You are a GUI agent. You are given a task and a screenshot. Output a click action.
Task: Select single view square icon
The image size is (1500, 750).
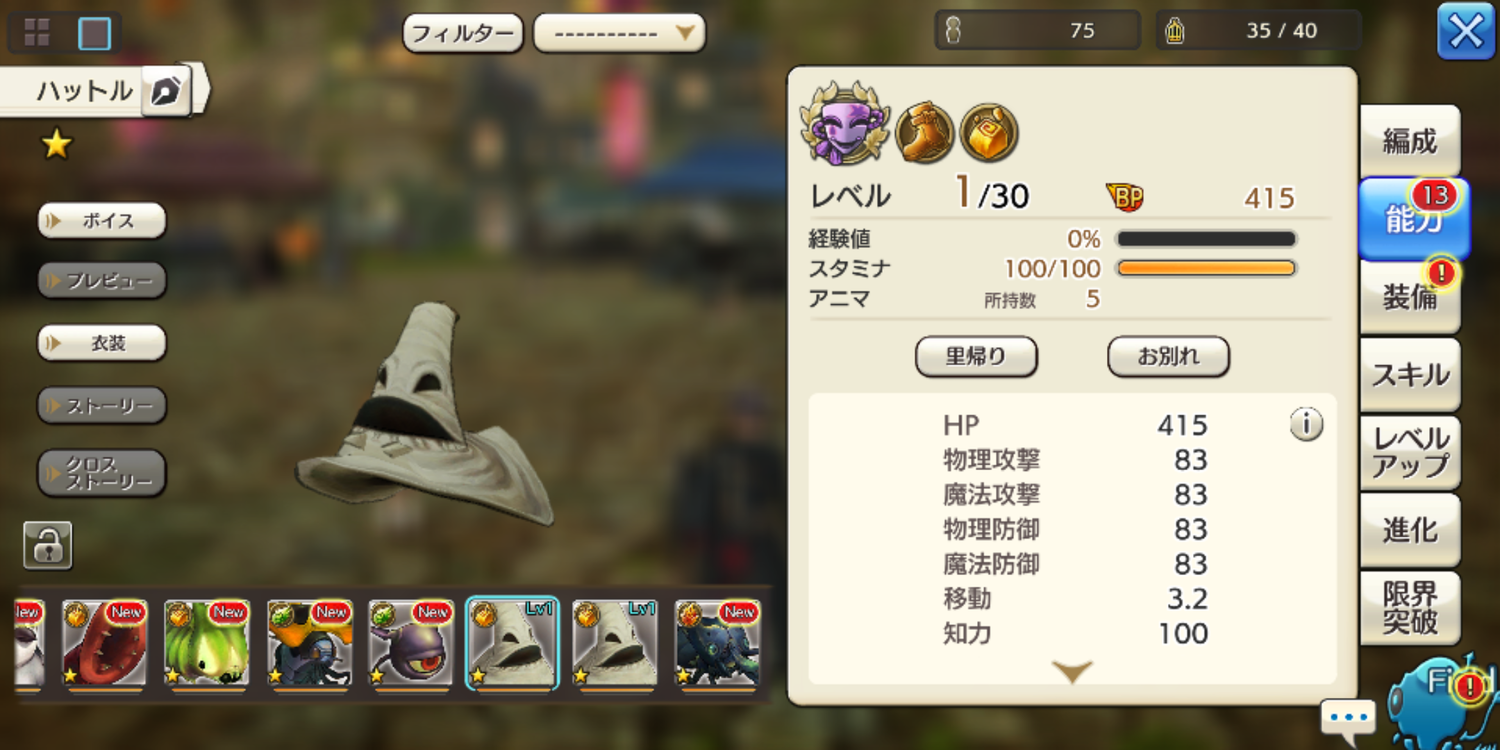pos(94,33)
